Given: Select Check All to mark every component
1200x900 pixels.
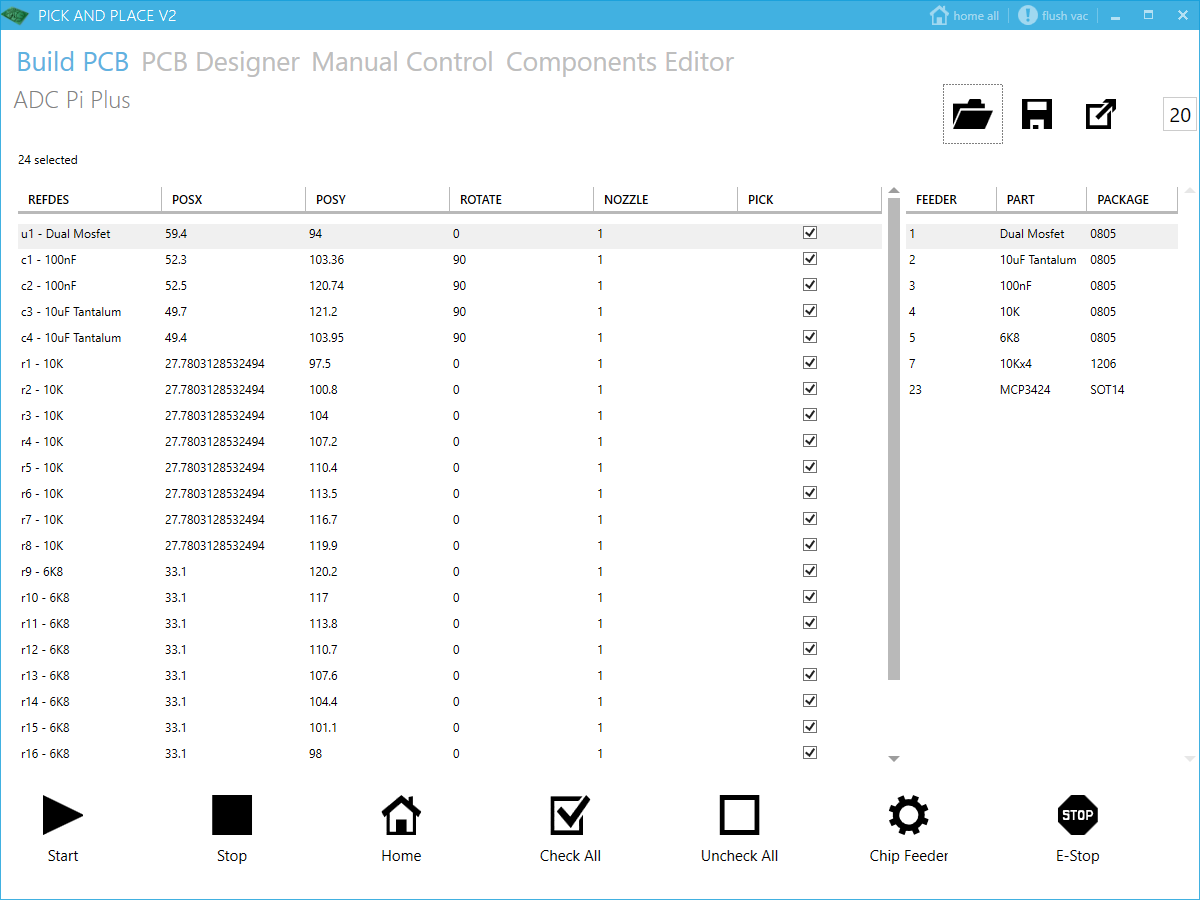Looking at the screenshot, I should [x=569, y=815].
